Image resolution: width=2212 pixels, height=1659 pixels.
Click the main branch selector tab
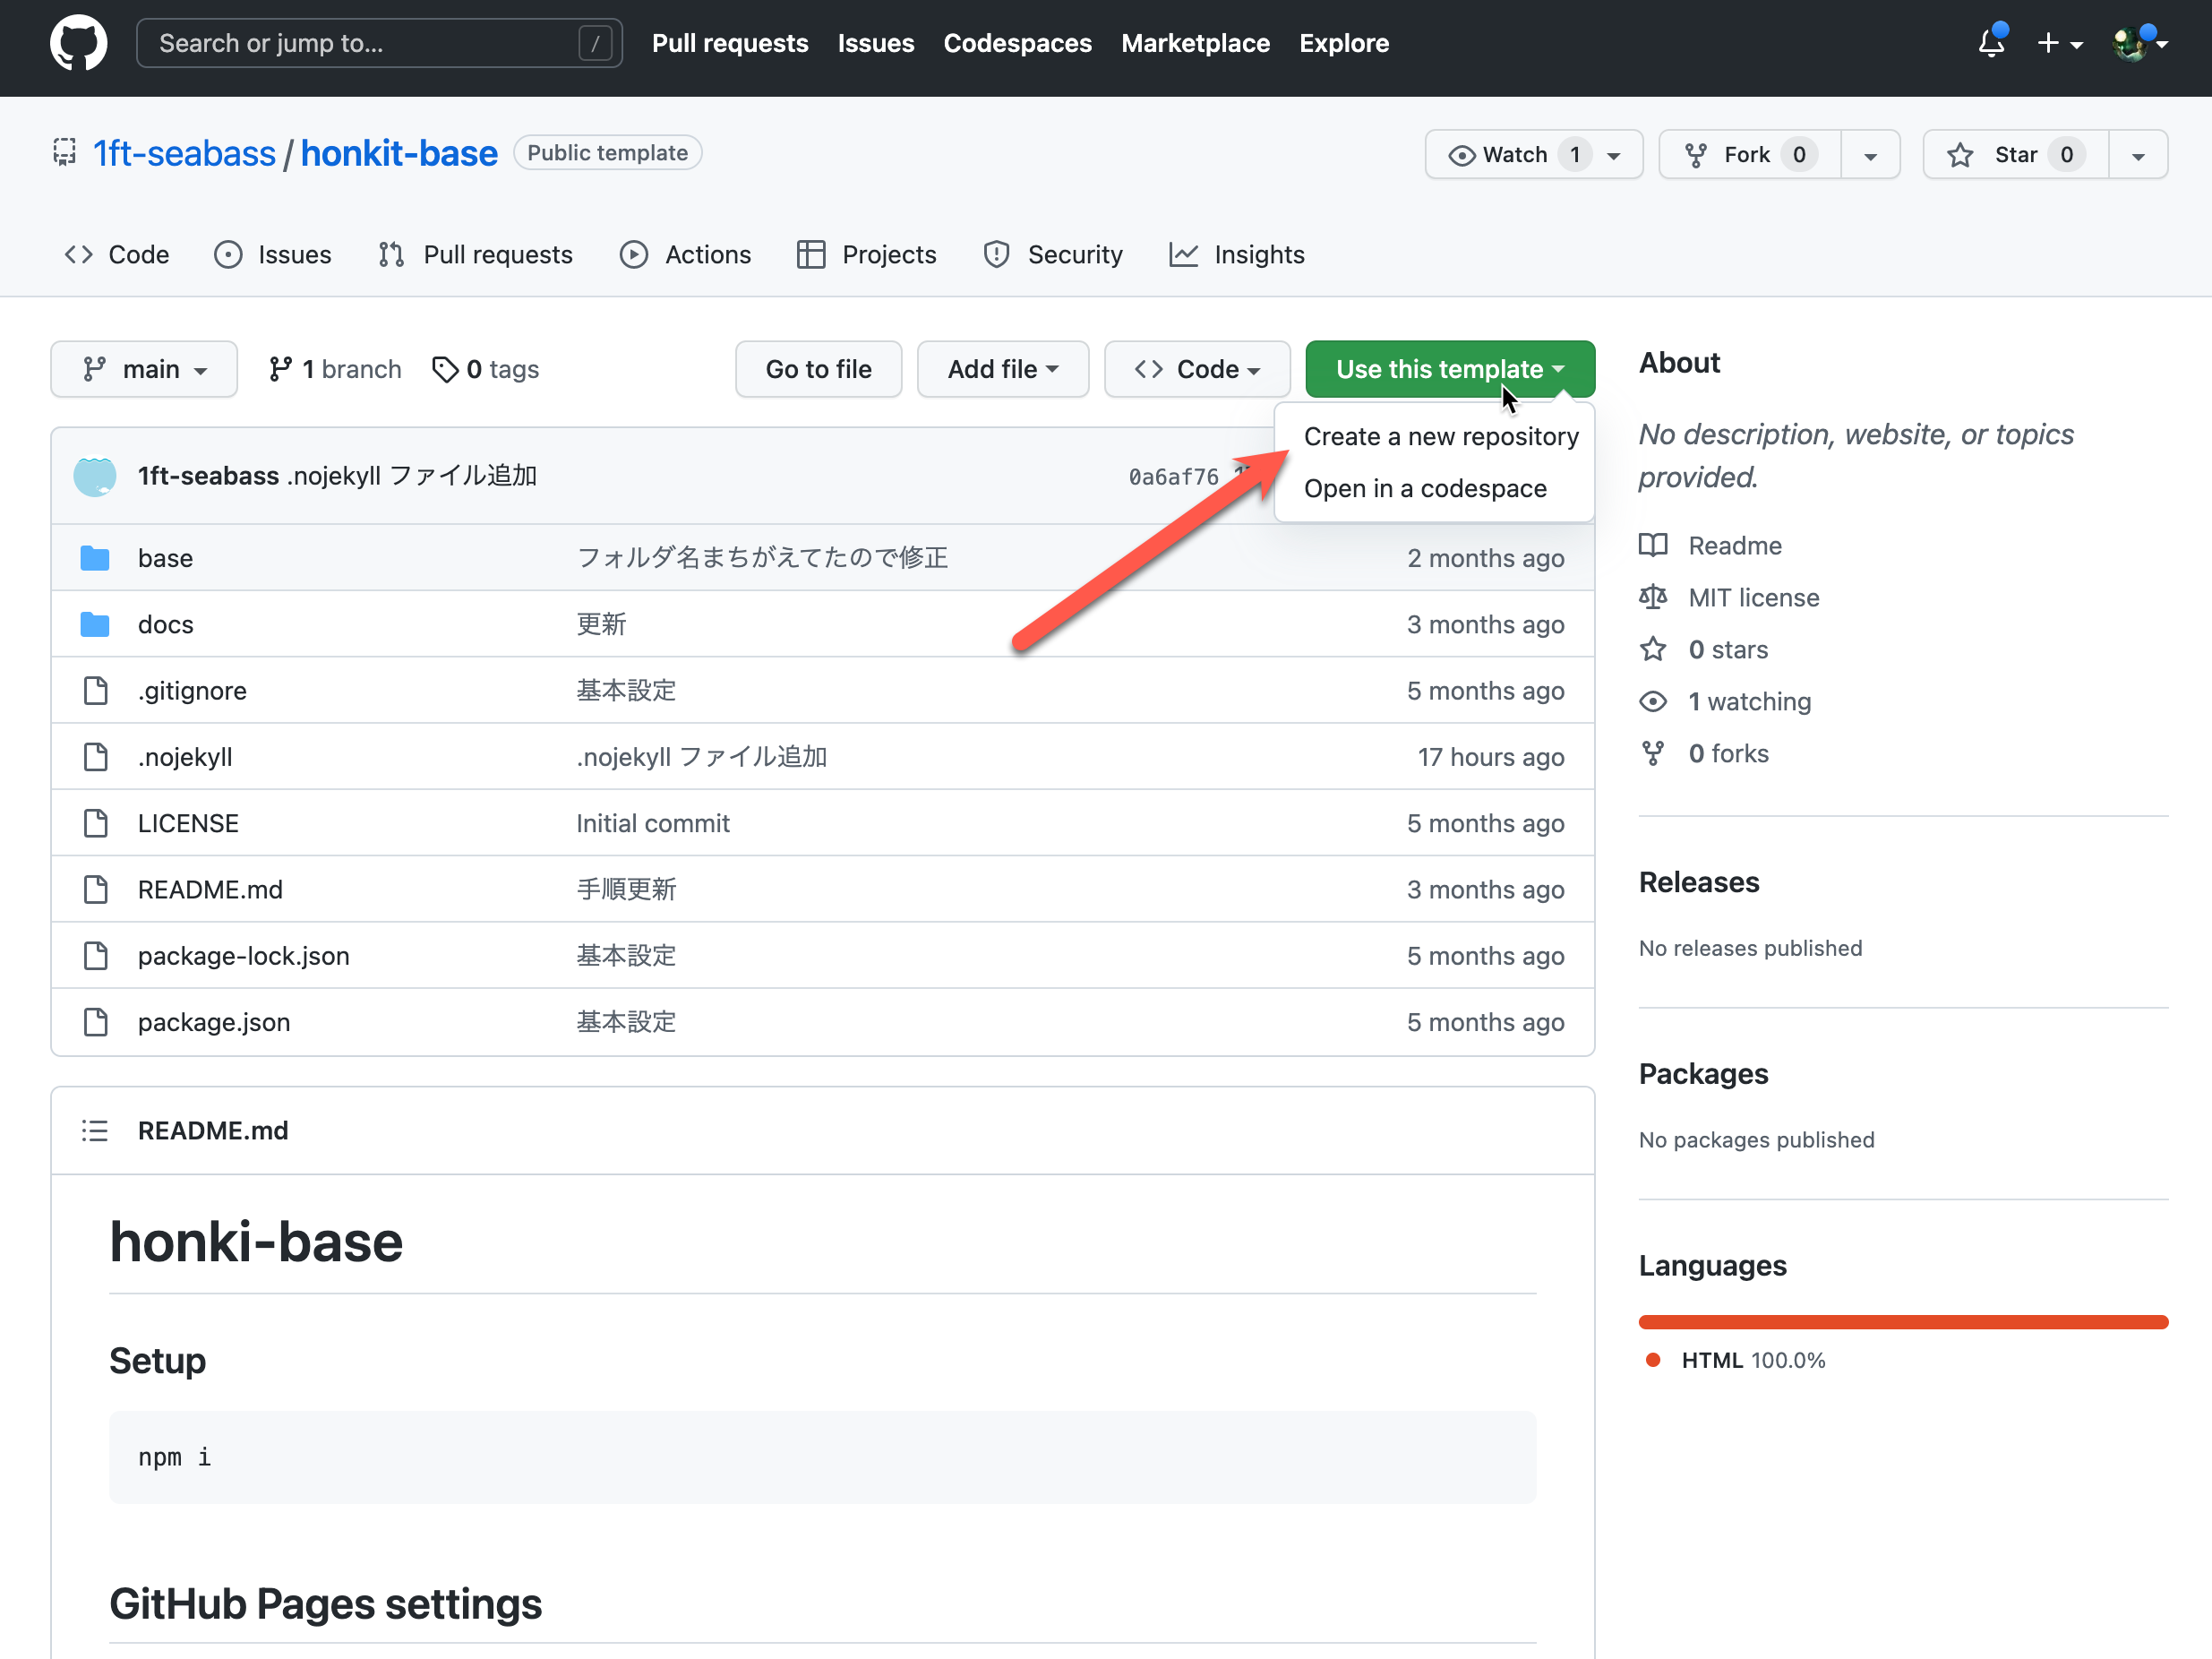pos(146,367)
